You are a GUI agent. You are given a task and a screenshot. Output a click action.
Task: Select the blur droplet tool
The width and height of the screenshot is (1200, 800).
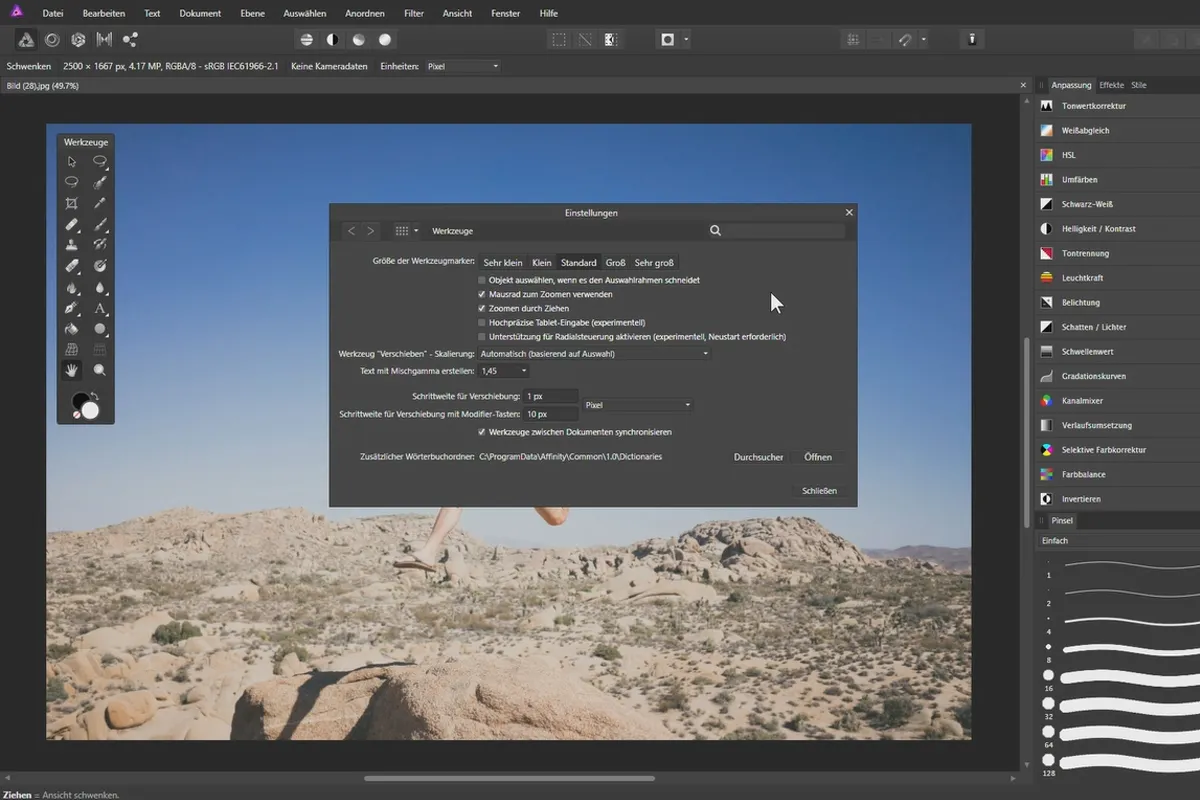tap(100, 287)
